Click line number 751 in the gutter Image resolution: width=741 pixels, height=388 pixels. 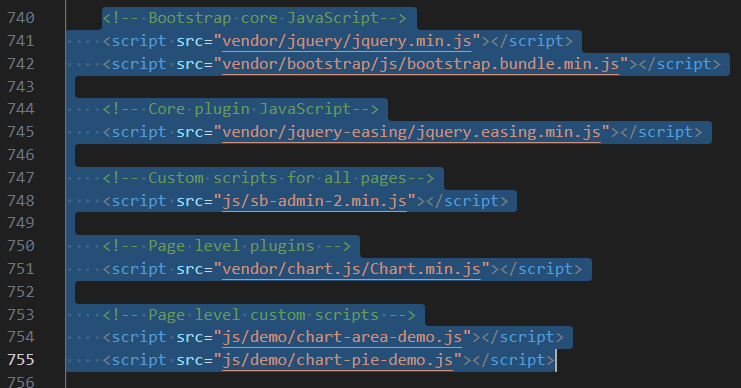[x=21, y=269]
